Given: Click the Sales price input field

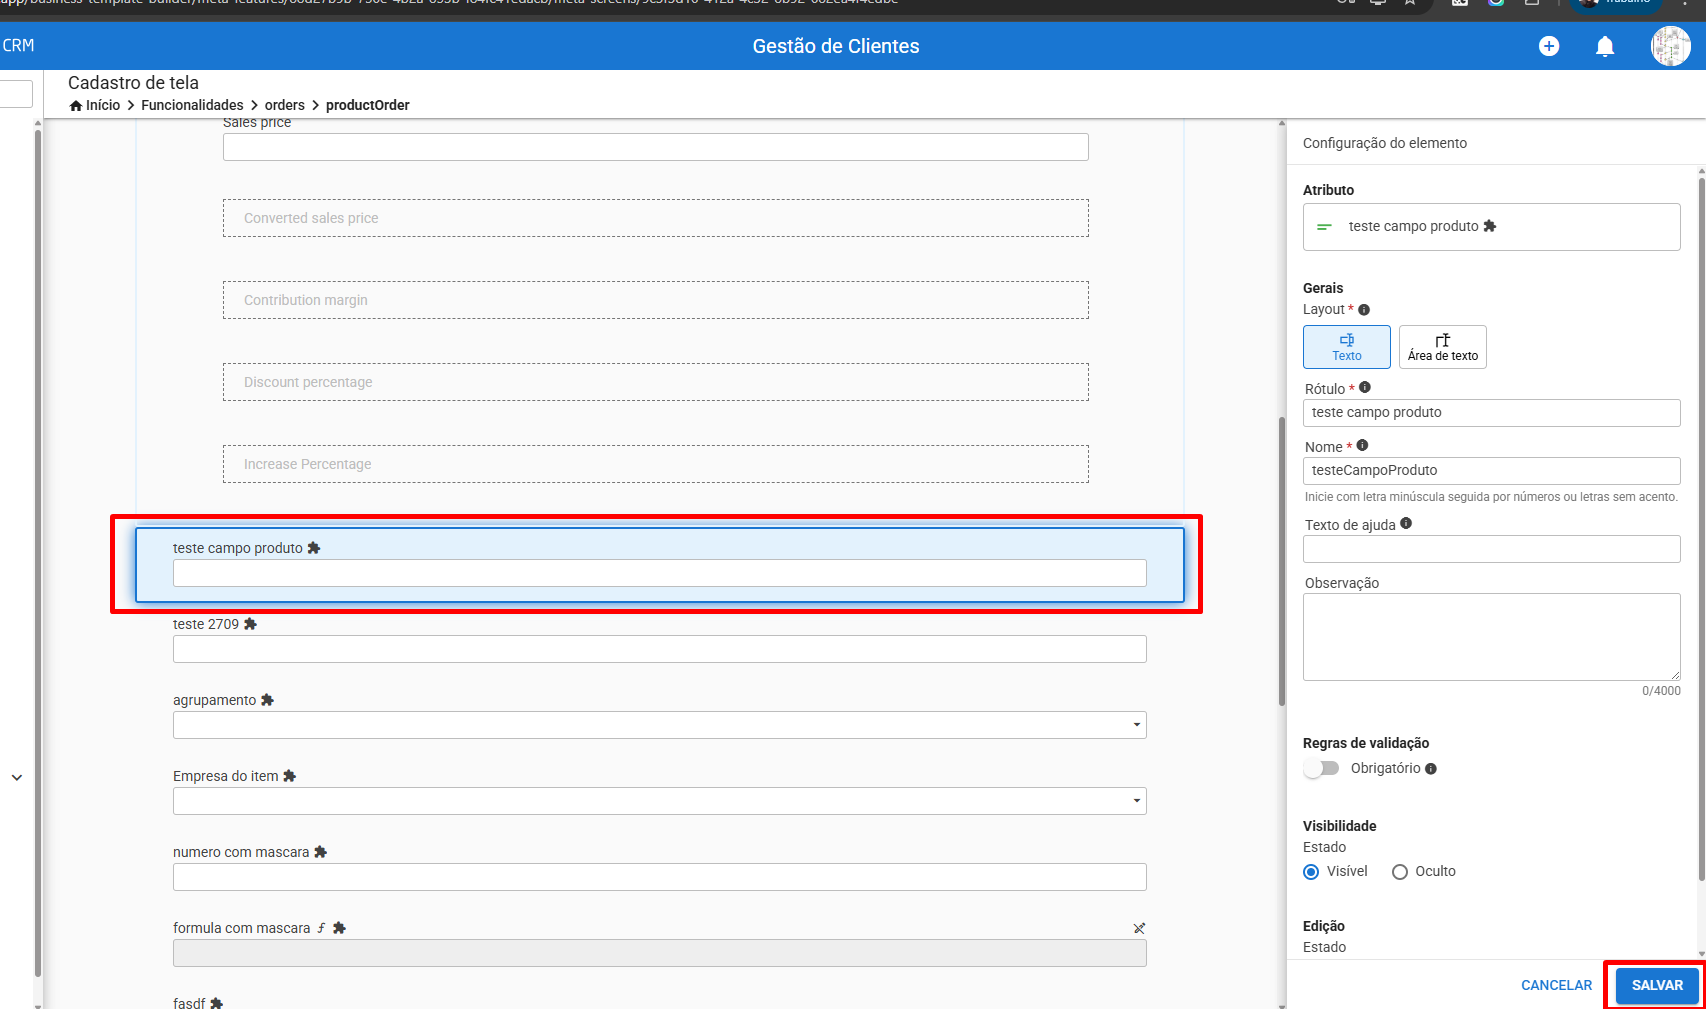Looking at the screenshot, I should (x=656, y=147).
